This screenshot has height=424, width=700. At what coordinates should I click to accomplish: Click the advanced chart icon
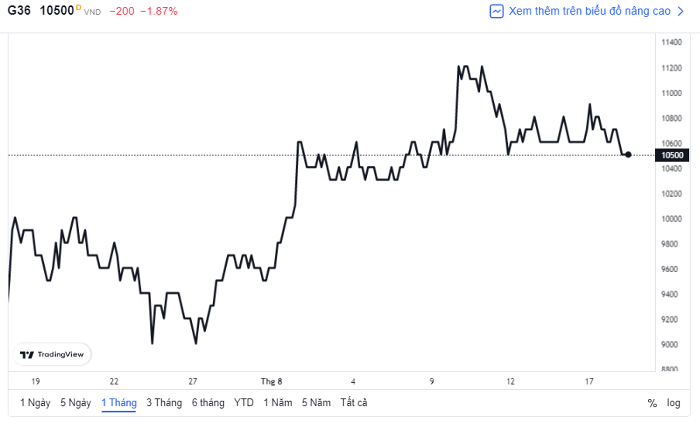click(x=496, y=11)
